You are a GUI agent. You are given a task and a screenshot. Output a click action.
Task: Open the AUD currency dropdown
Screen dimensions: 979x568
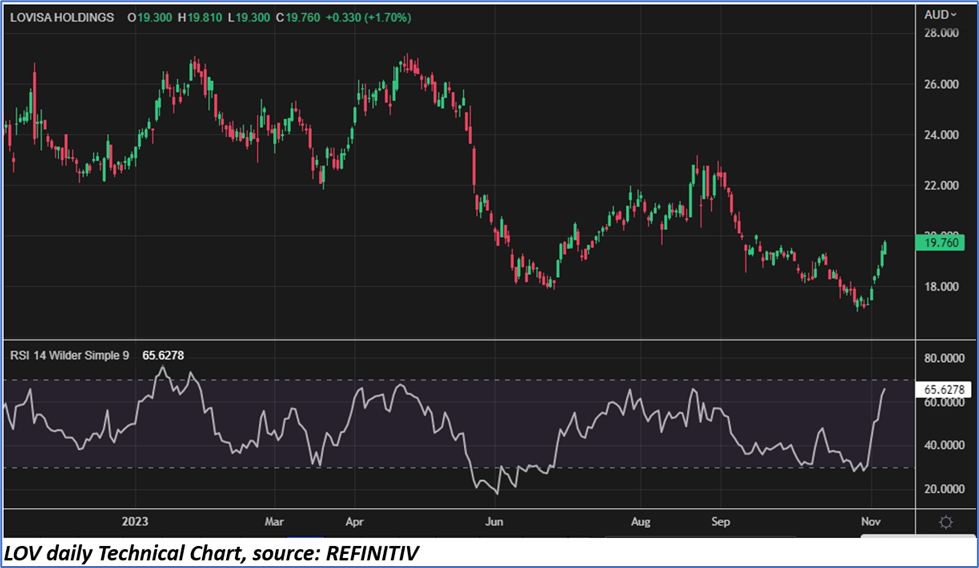click(x=940, y=14)
